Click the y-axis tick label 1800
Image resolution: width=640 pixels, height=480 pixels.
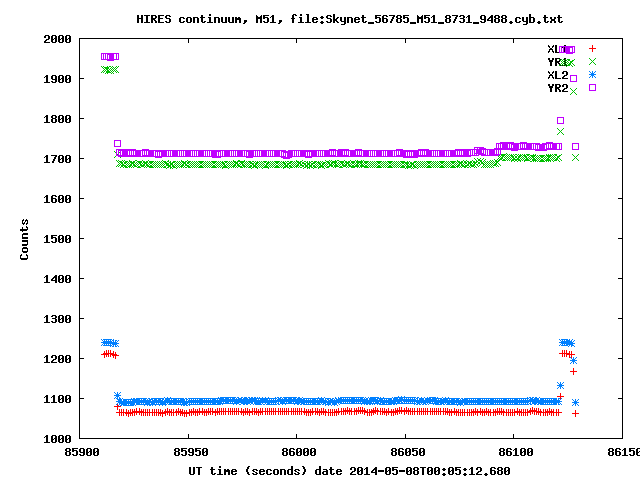57,119
